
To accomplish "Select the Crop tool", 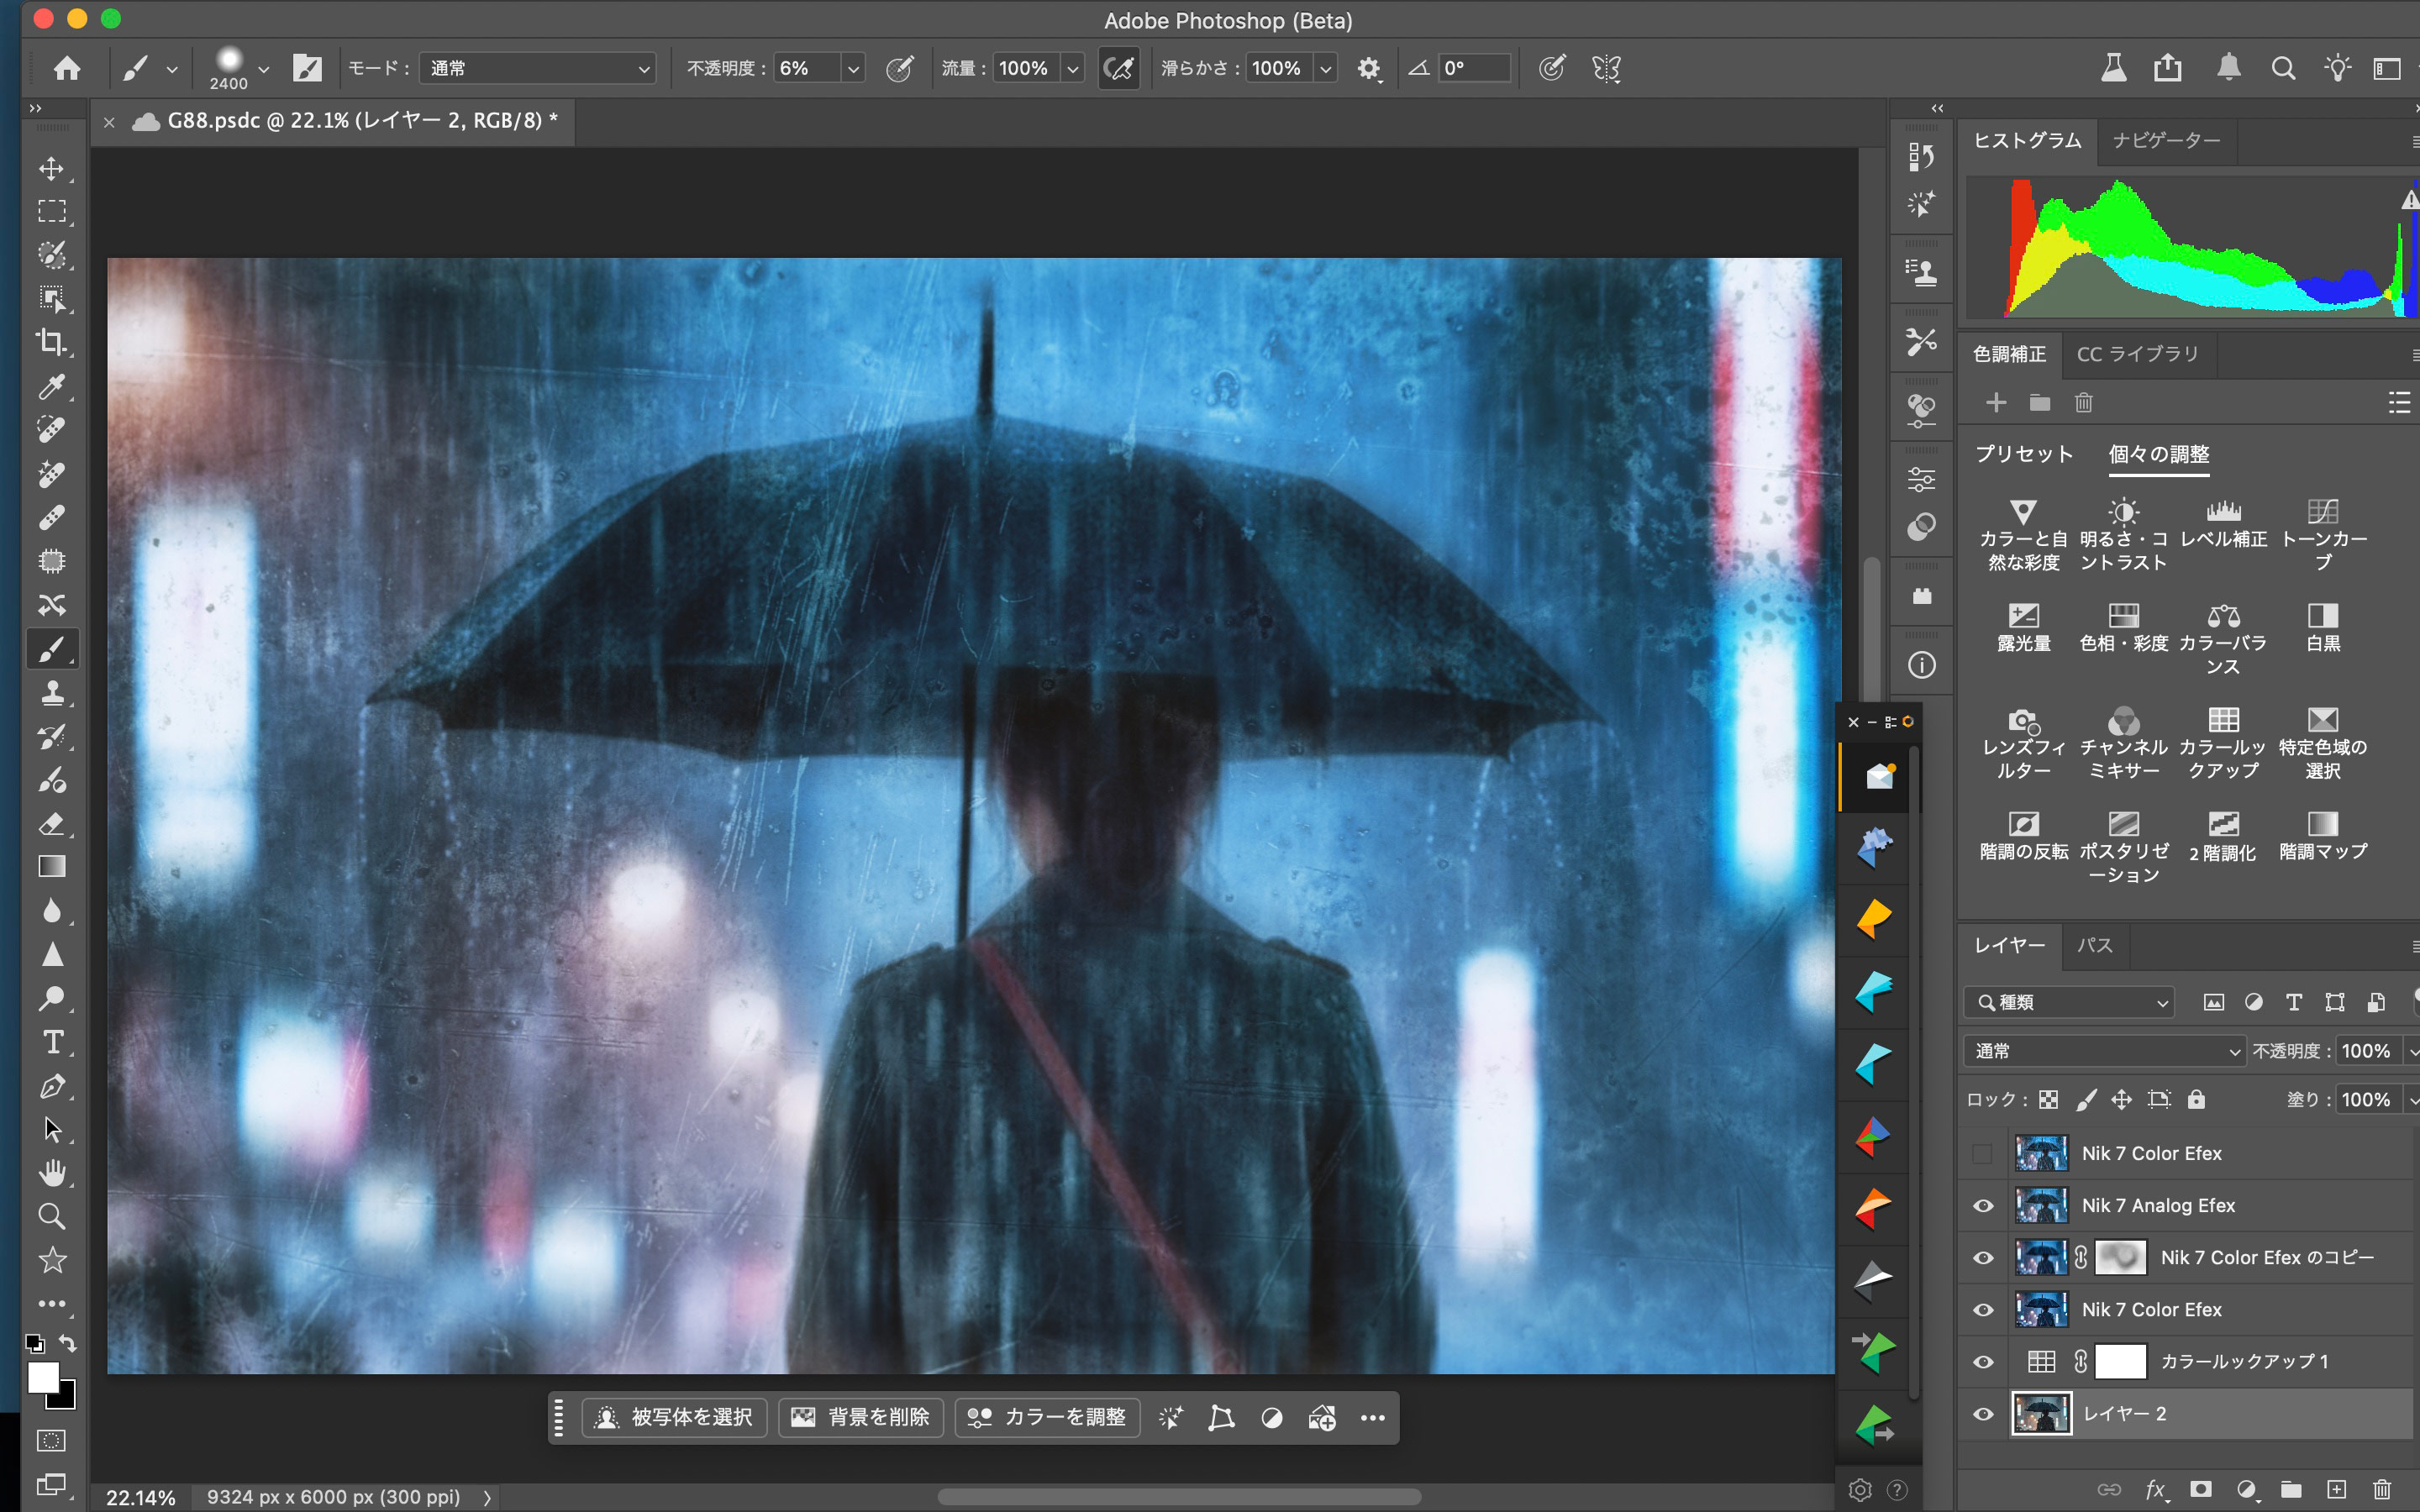I will (x=51, y=342).
